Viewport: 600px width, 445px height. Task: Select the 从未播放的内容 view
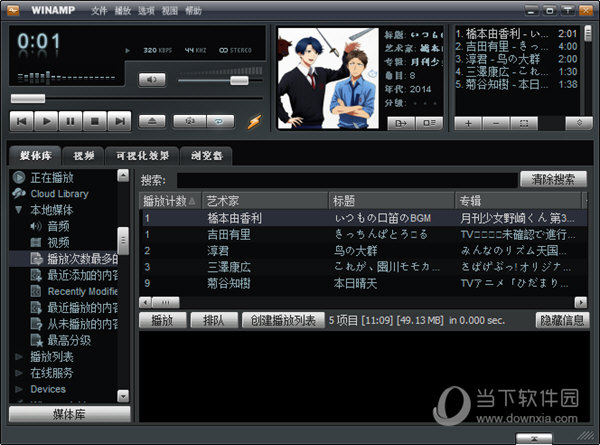(x=74, y=324)
